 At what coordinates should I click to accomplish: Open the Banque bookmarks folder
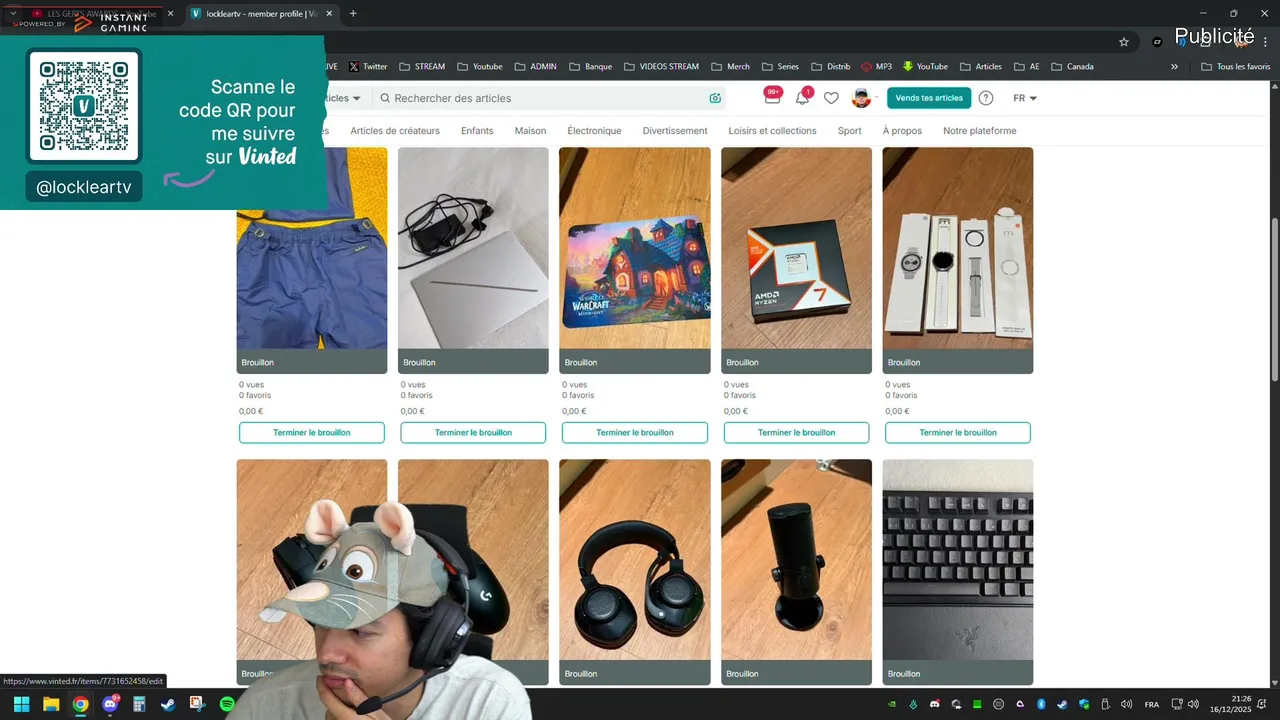click(x=590, y=67)
